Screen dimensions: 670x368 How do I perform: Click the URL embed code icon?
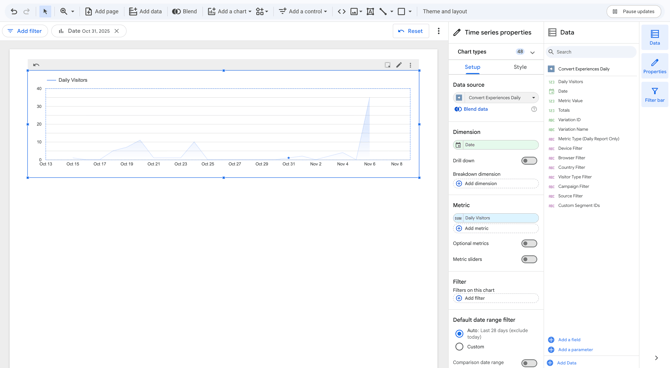click(341, 12)
